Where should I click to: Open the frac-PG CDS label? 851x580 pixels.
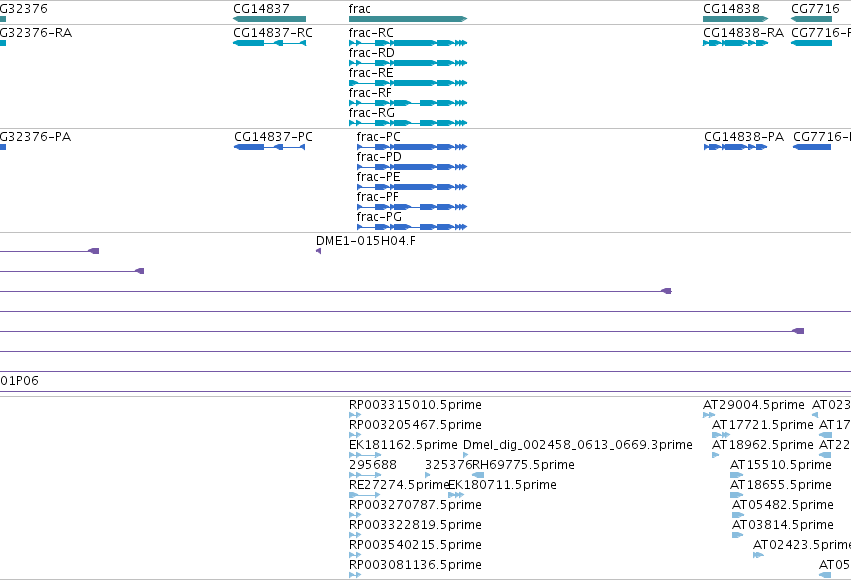tap(379, 216)
